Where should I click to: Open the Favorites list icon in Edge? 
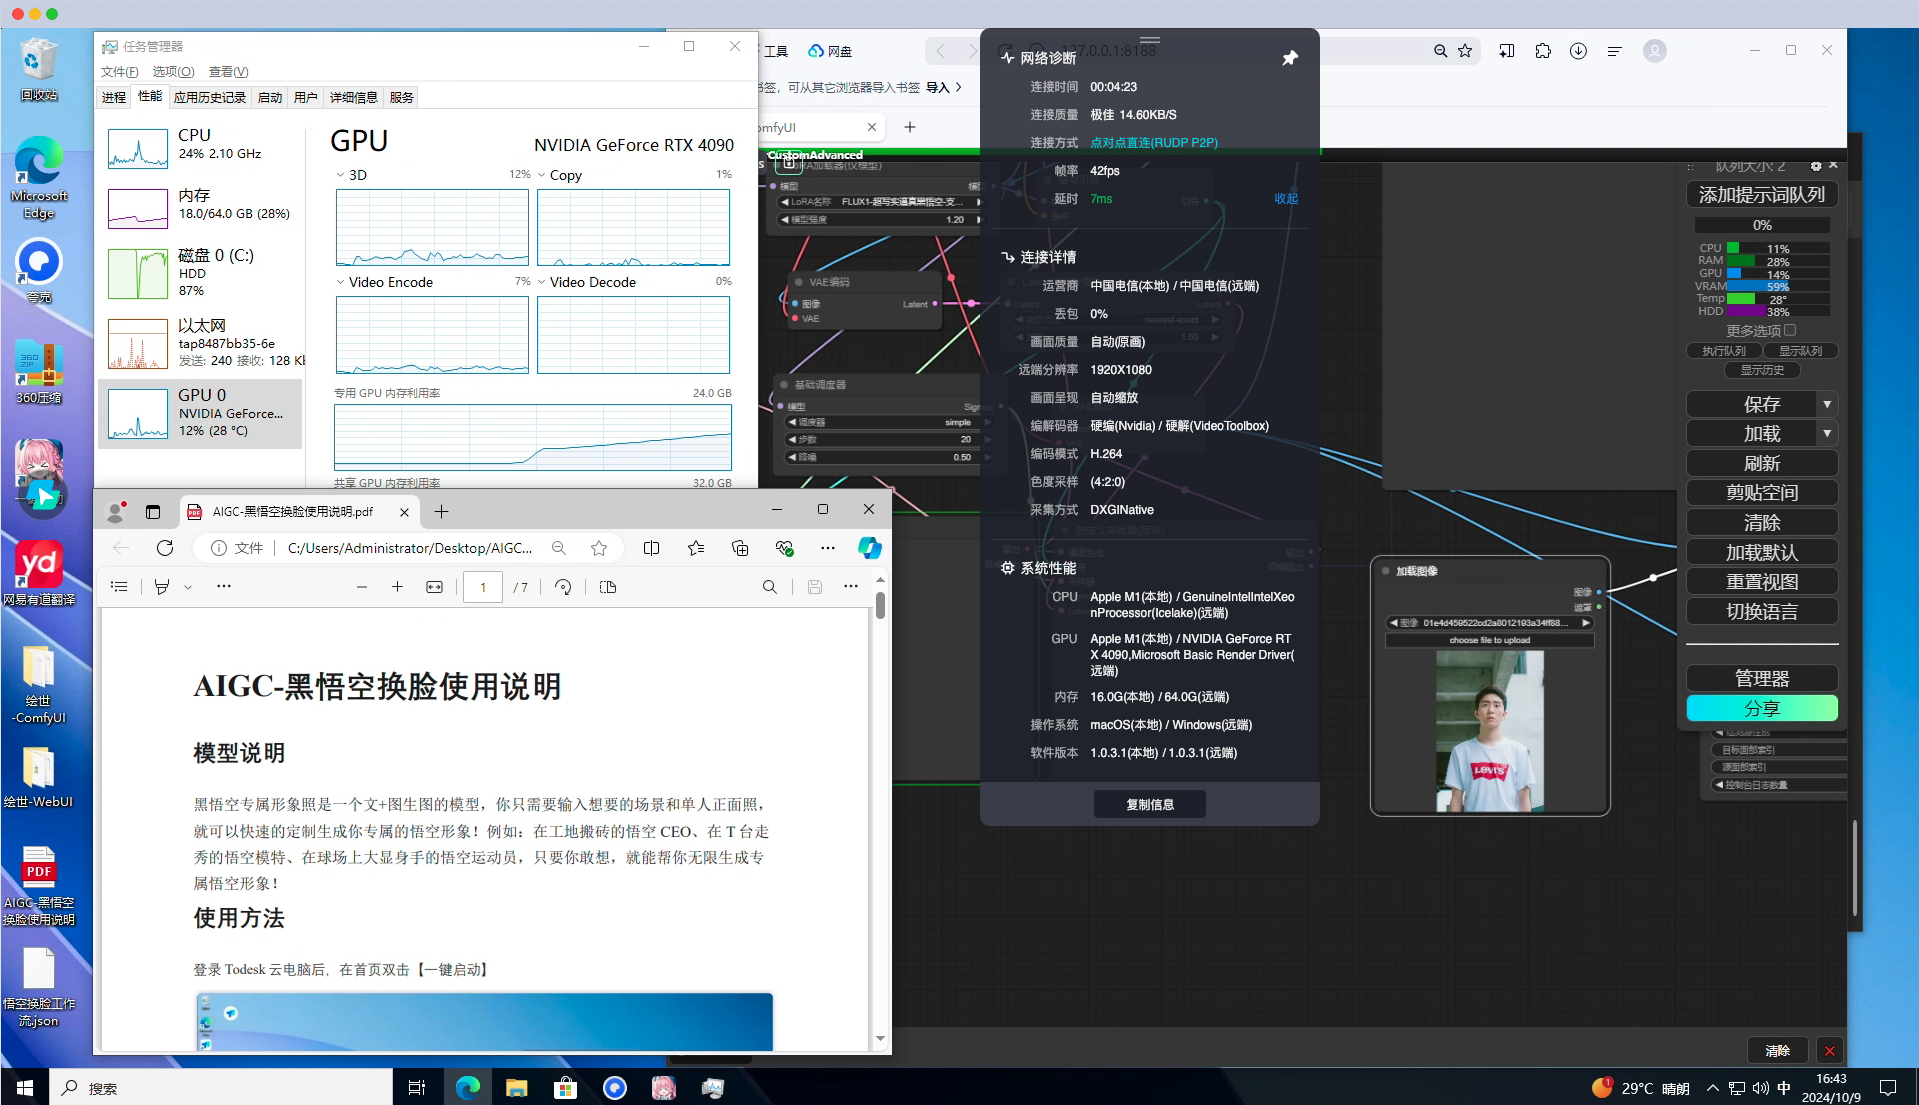pos(696,548)
